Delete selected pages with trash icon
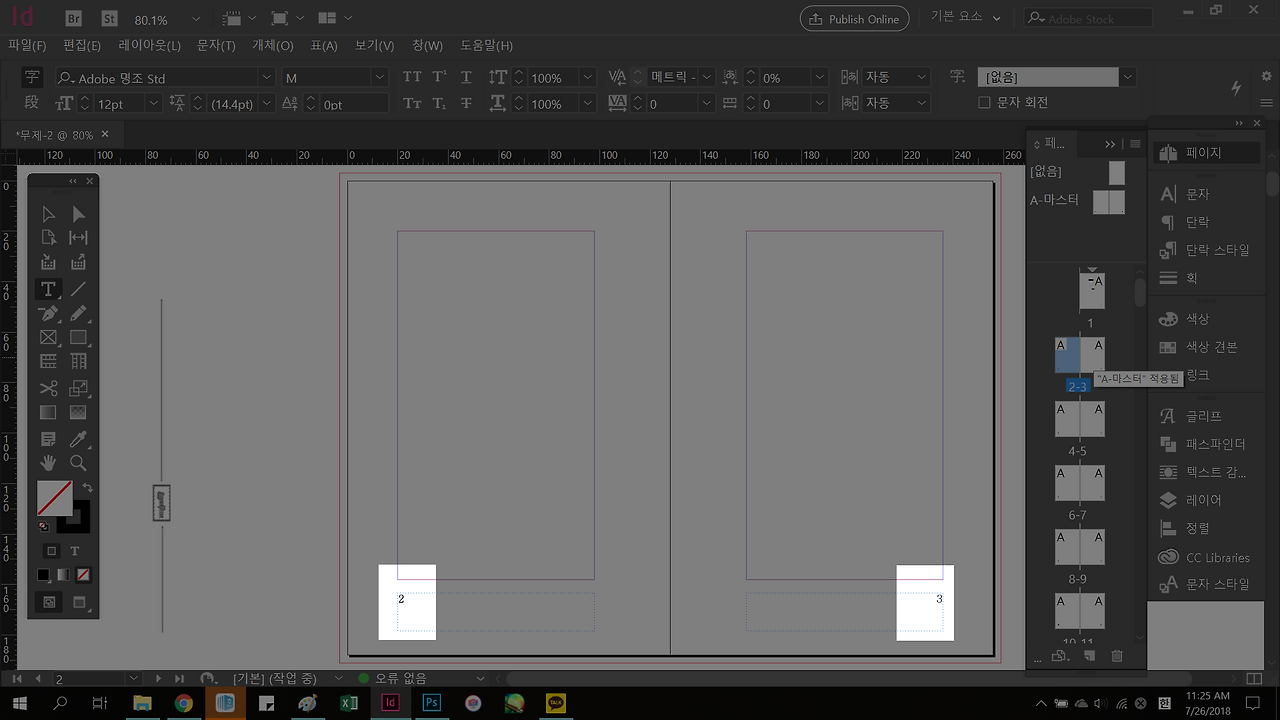 point(1117,656)
